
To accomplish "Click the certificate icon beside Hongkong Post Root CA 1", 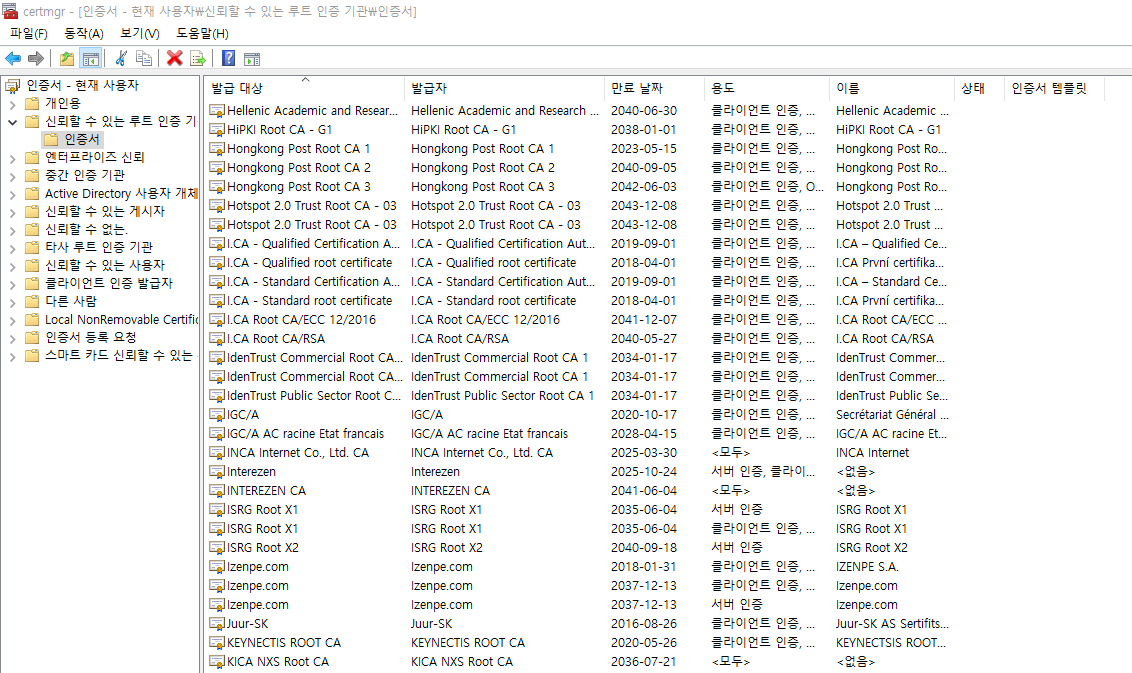I will click(x=217, y=149).
